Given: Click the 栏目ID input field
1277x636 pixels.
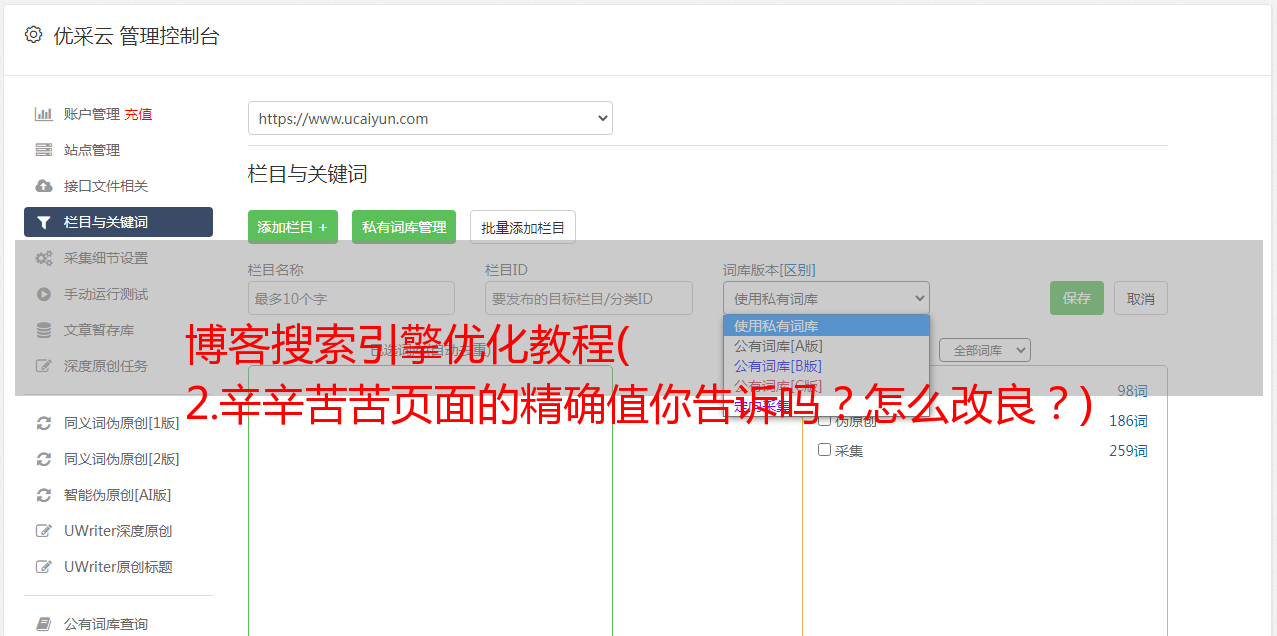Looking at the screenshot, I should (589, 298).
